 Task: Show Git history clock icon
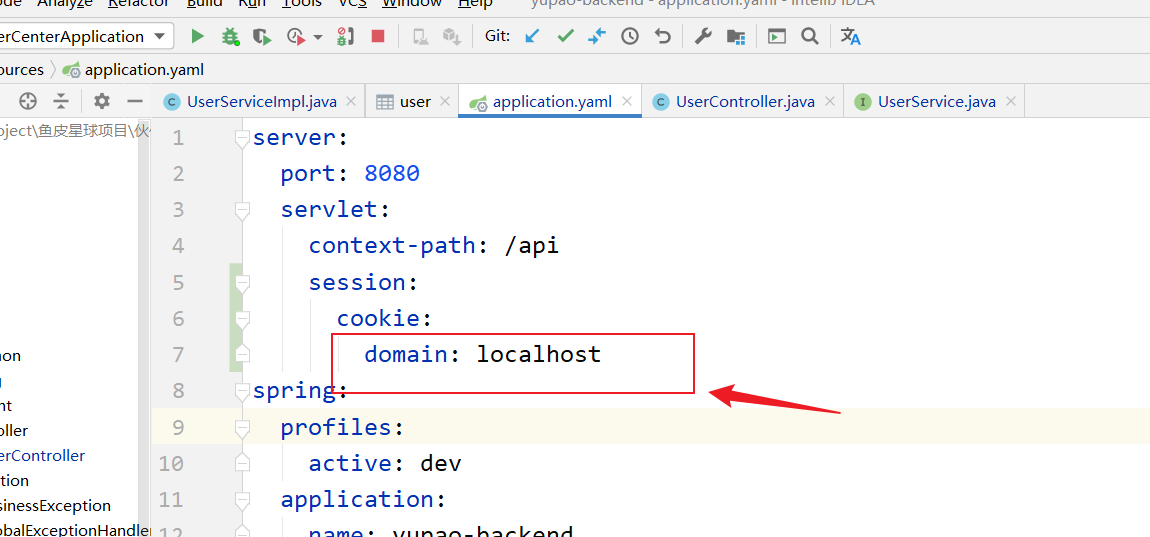630,37
